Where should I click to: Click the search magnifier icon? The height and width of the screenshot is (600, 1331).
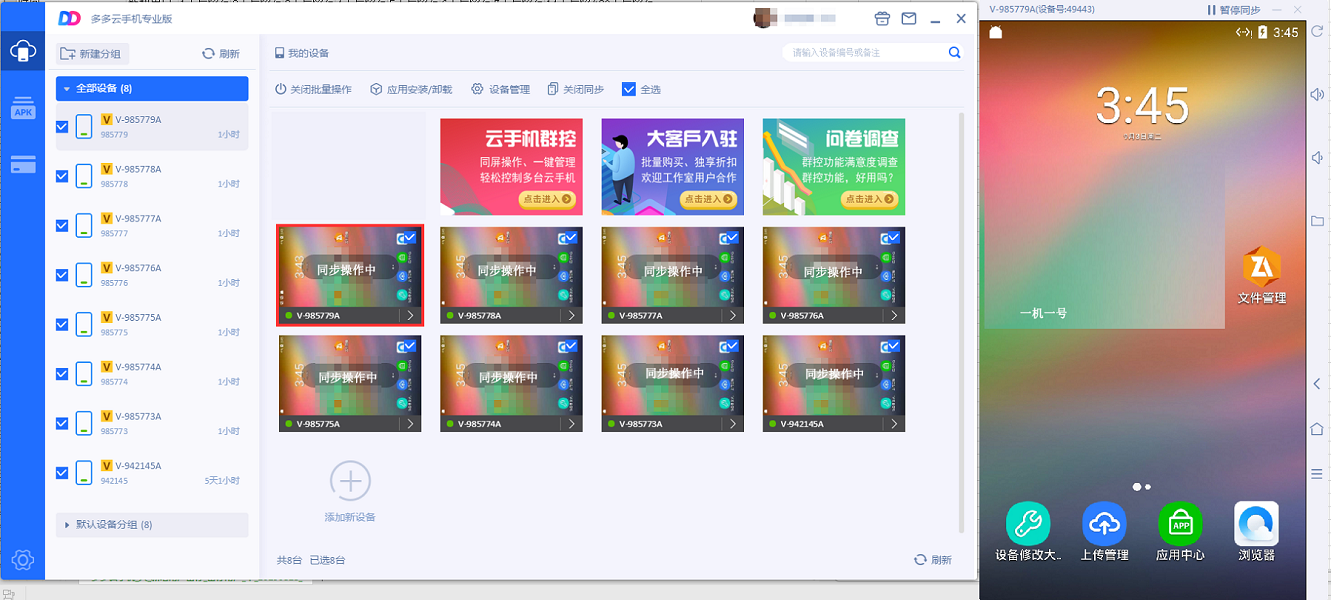pos(955,53)
